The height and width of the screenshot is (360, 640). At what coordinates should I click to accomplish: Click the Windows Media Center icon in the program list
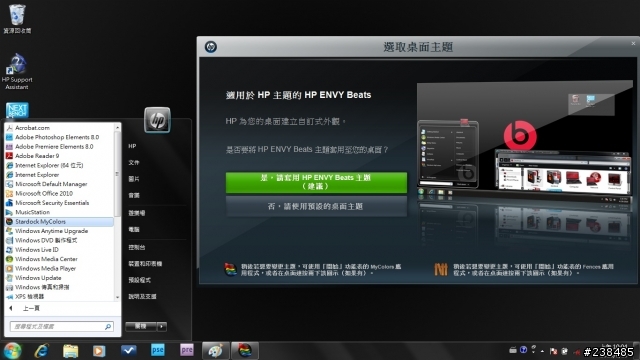pos(9,259)
